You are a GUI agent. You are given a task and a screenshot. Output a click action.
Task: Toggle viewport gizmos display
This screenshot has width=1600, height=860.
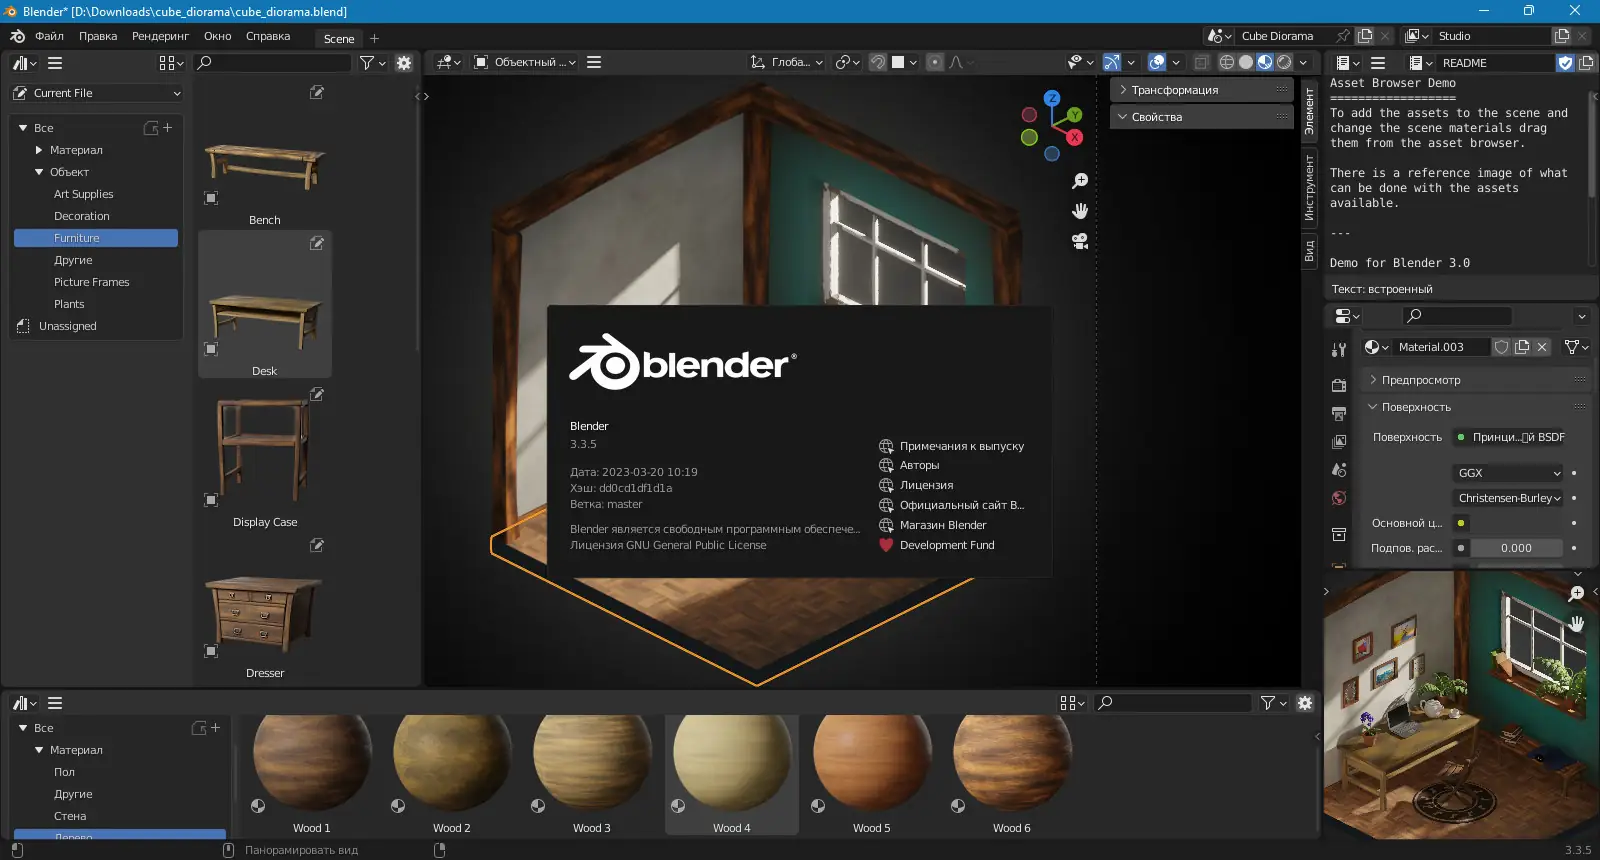click(1112, 62)
